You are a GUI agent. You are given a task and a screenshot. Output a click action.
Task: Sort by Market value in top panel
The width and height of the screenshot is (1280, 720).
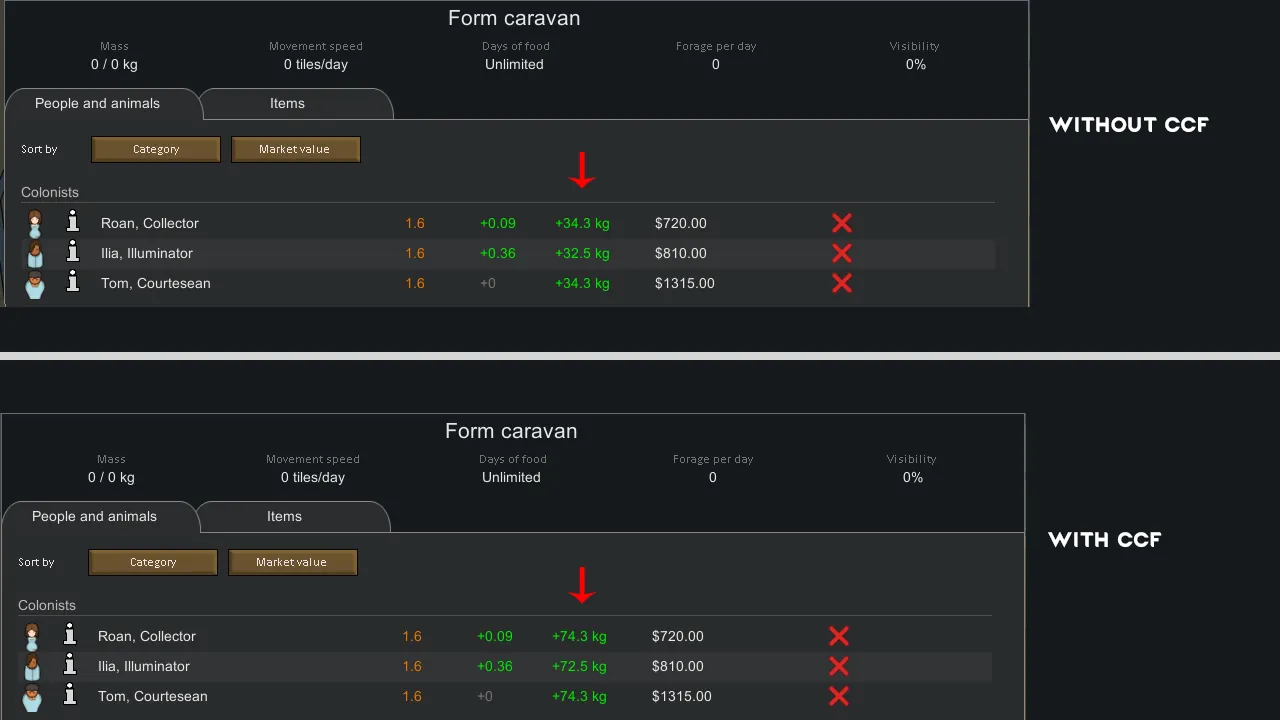coord(295,149)
